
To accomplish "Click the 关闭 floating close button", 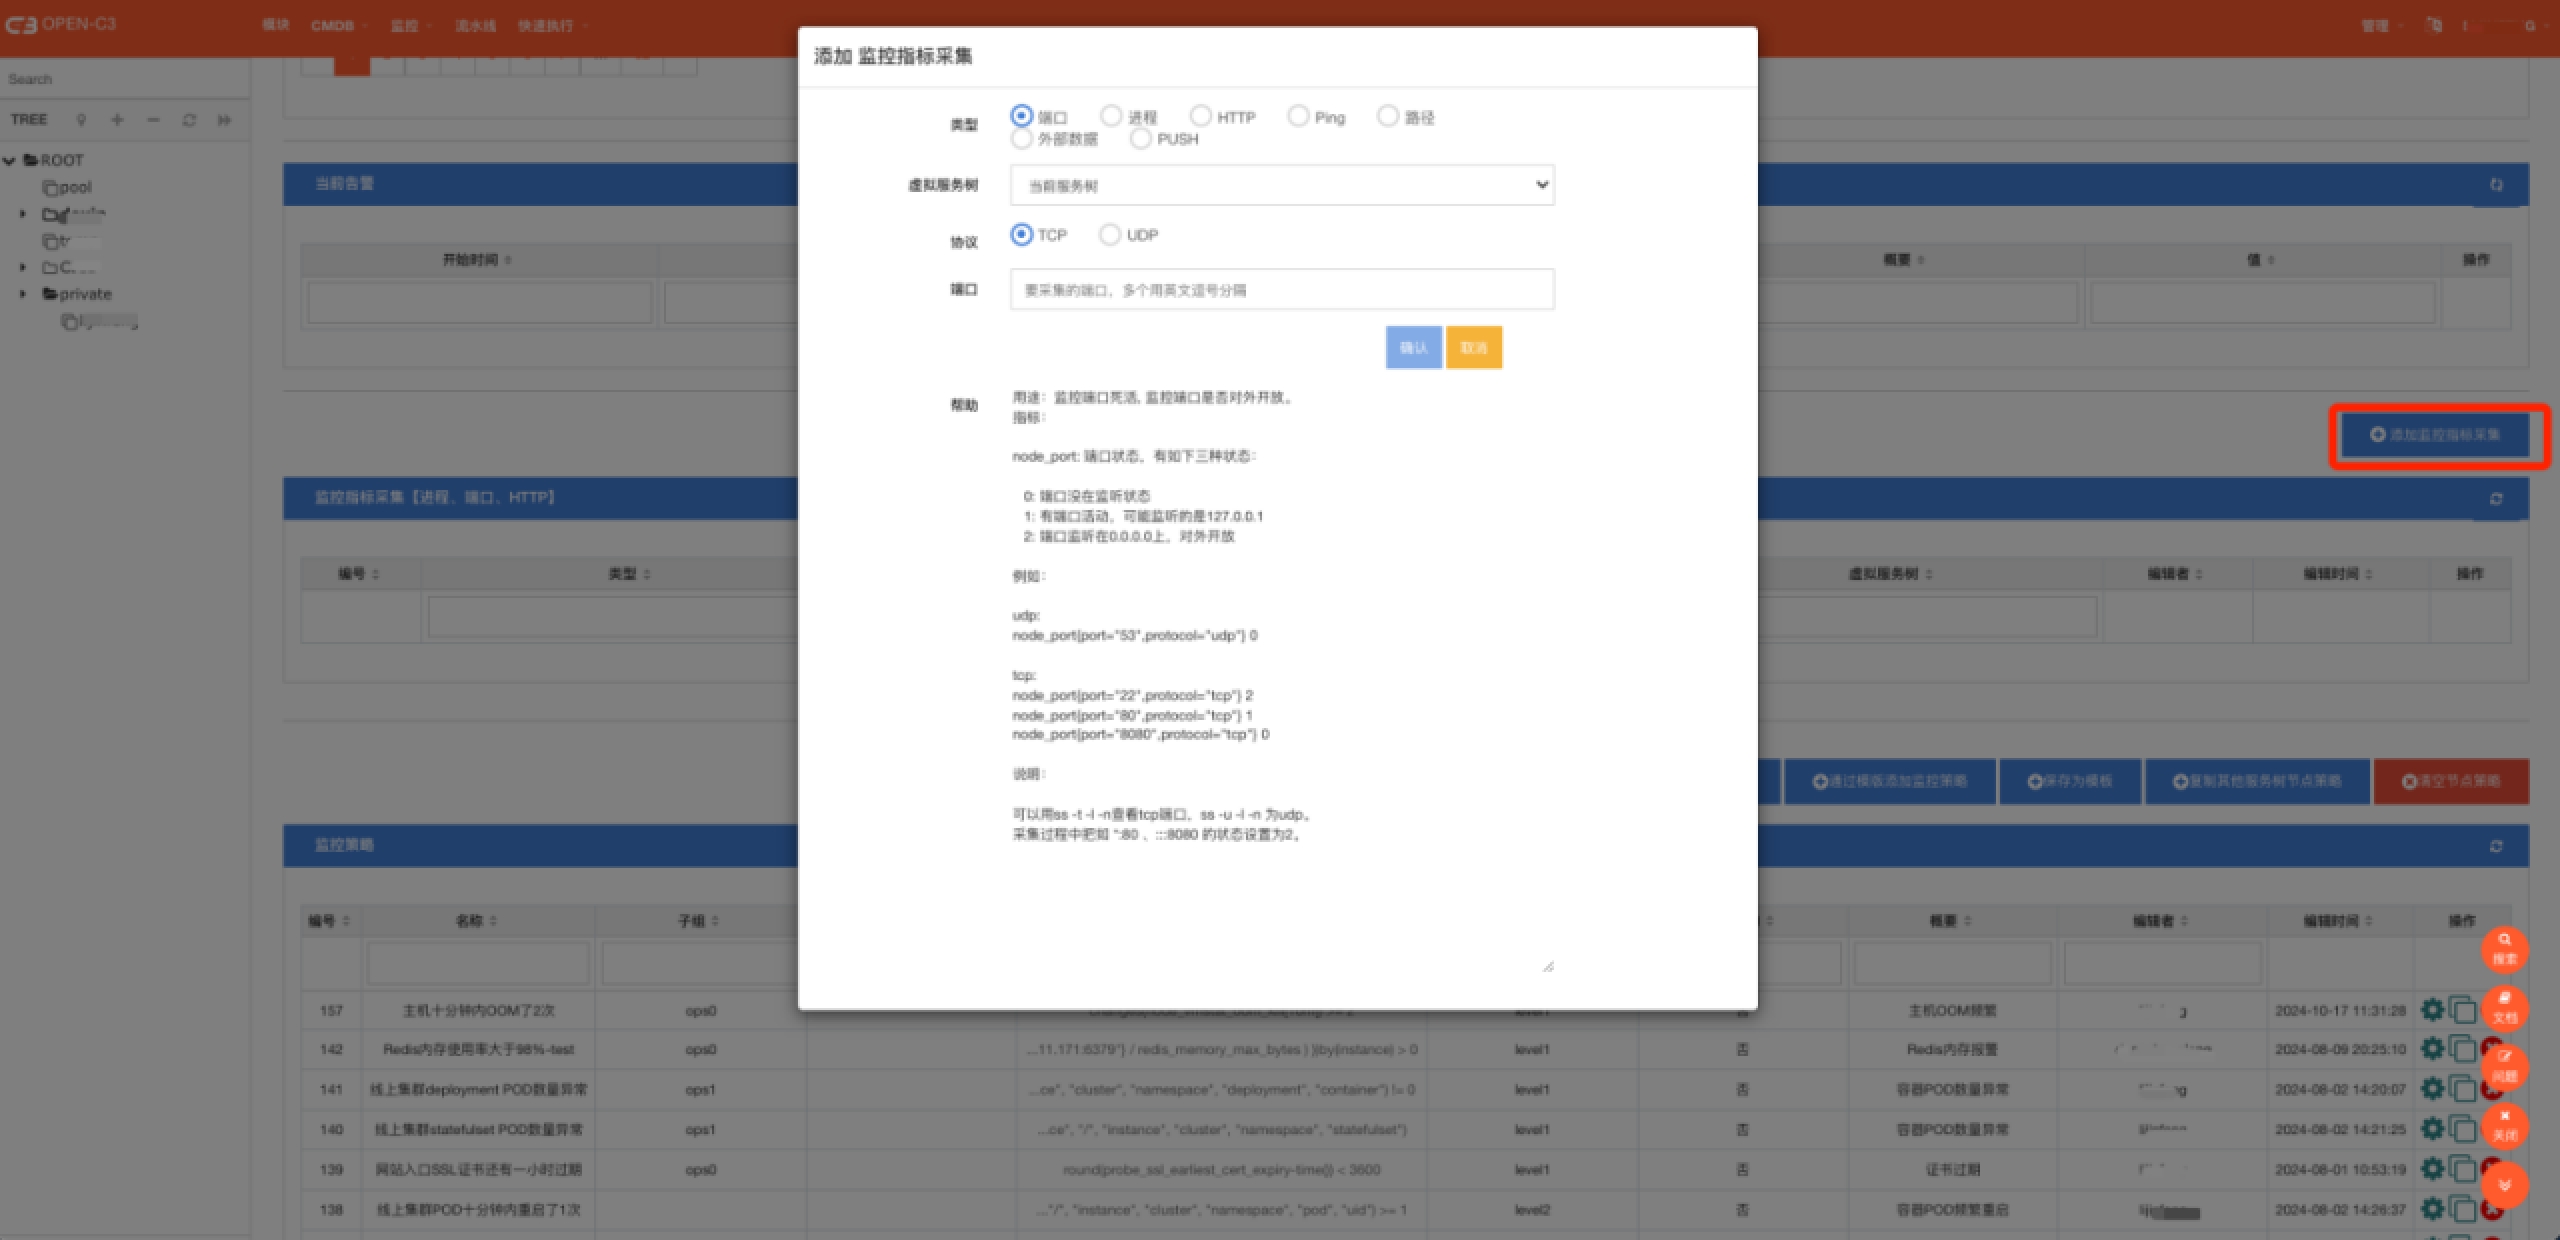I will click(x=2504, y=1125).
